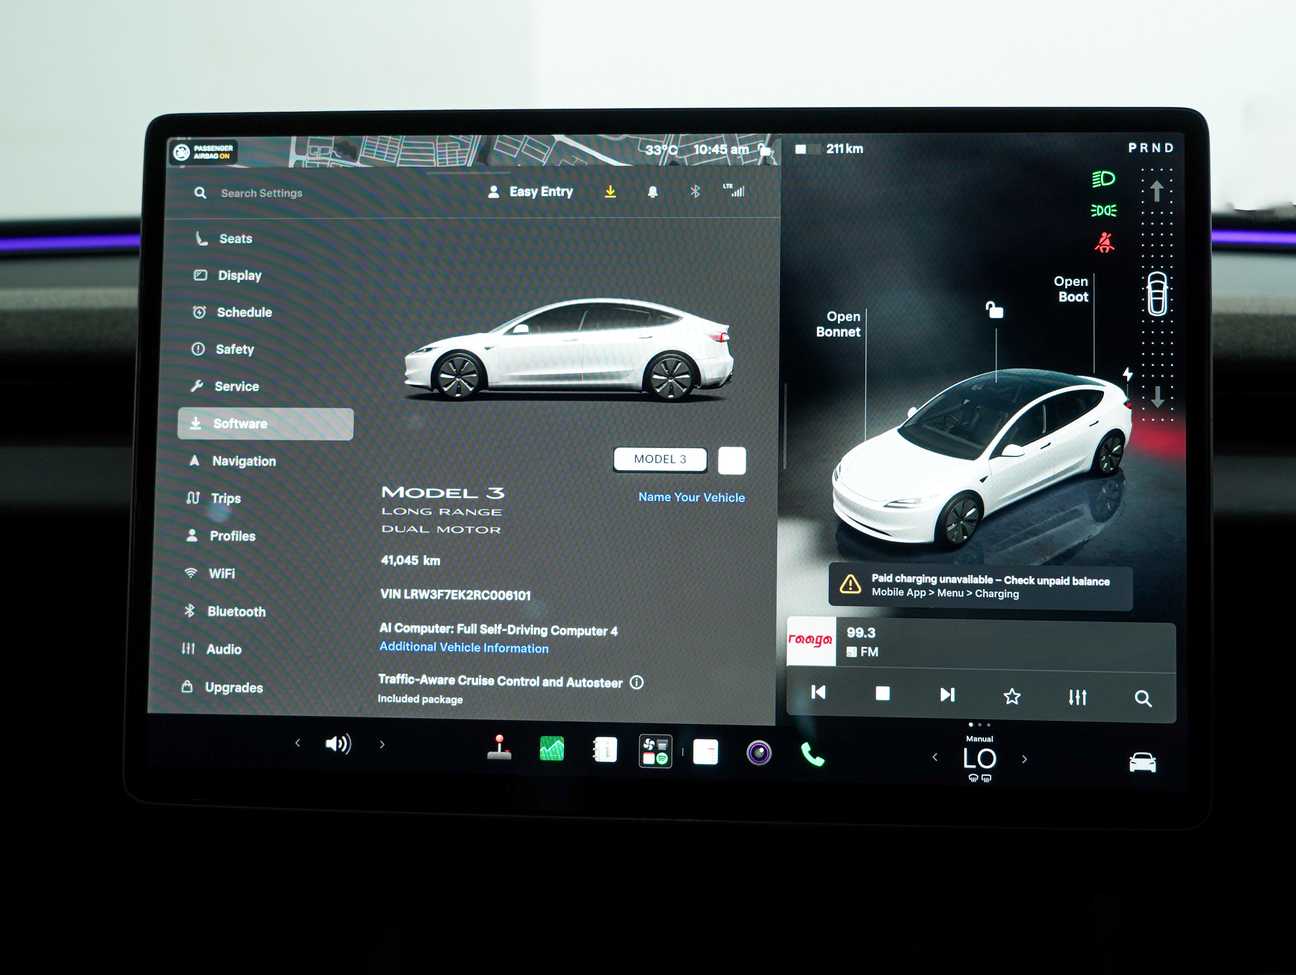This screenshot has height=975, width=1296.
Task: Select the Software settings tab
Action: pos(265,424)
